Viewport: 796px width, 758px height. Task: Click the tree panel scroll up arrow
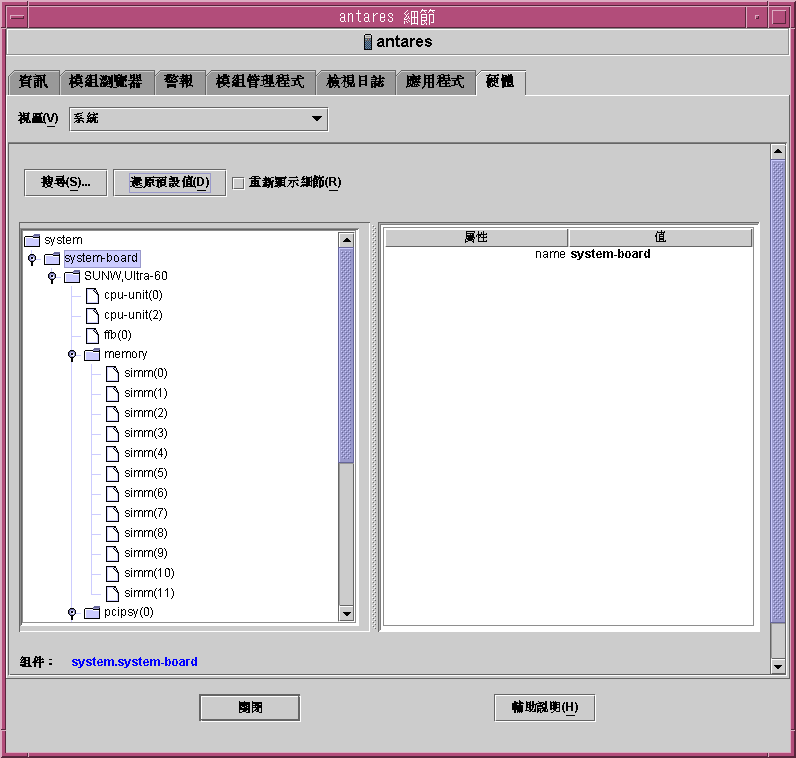click(x=346, y=240)
